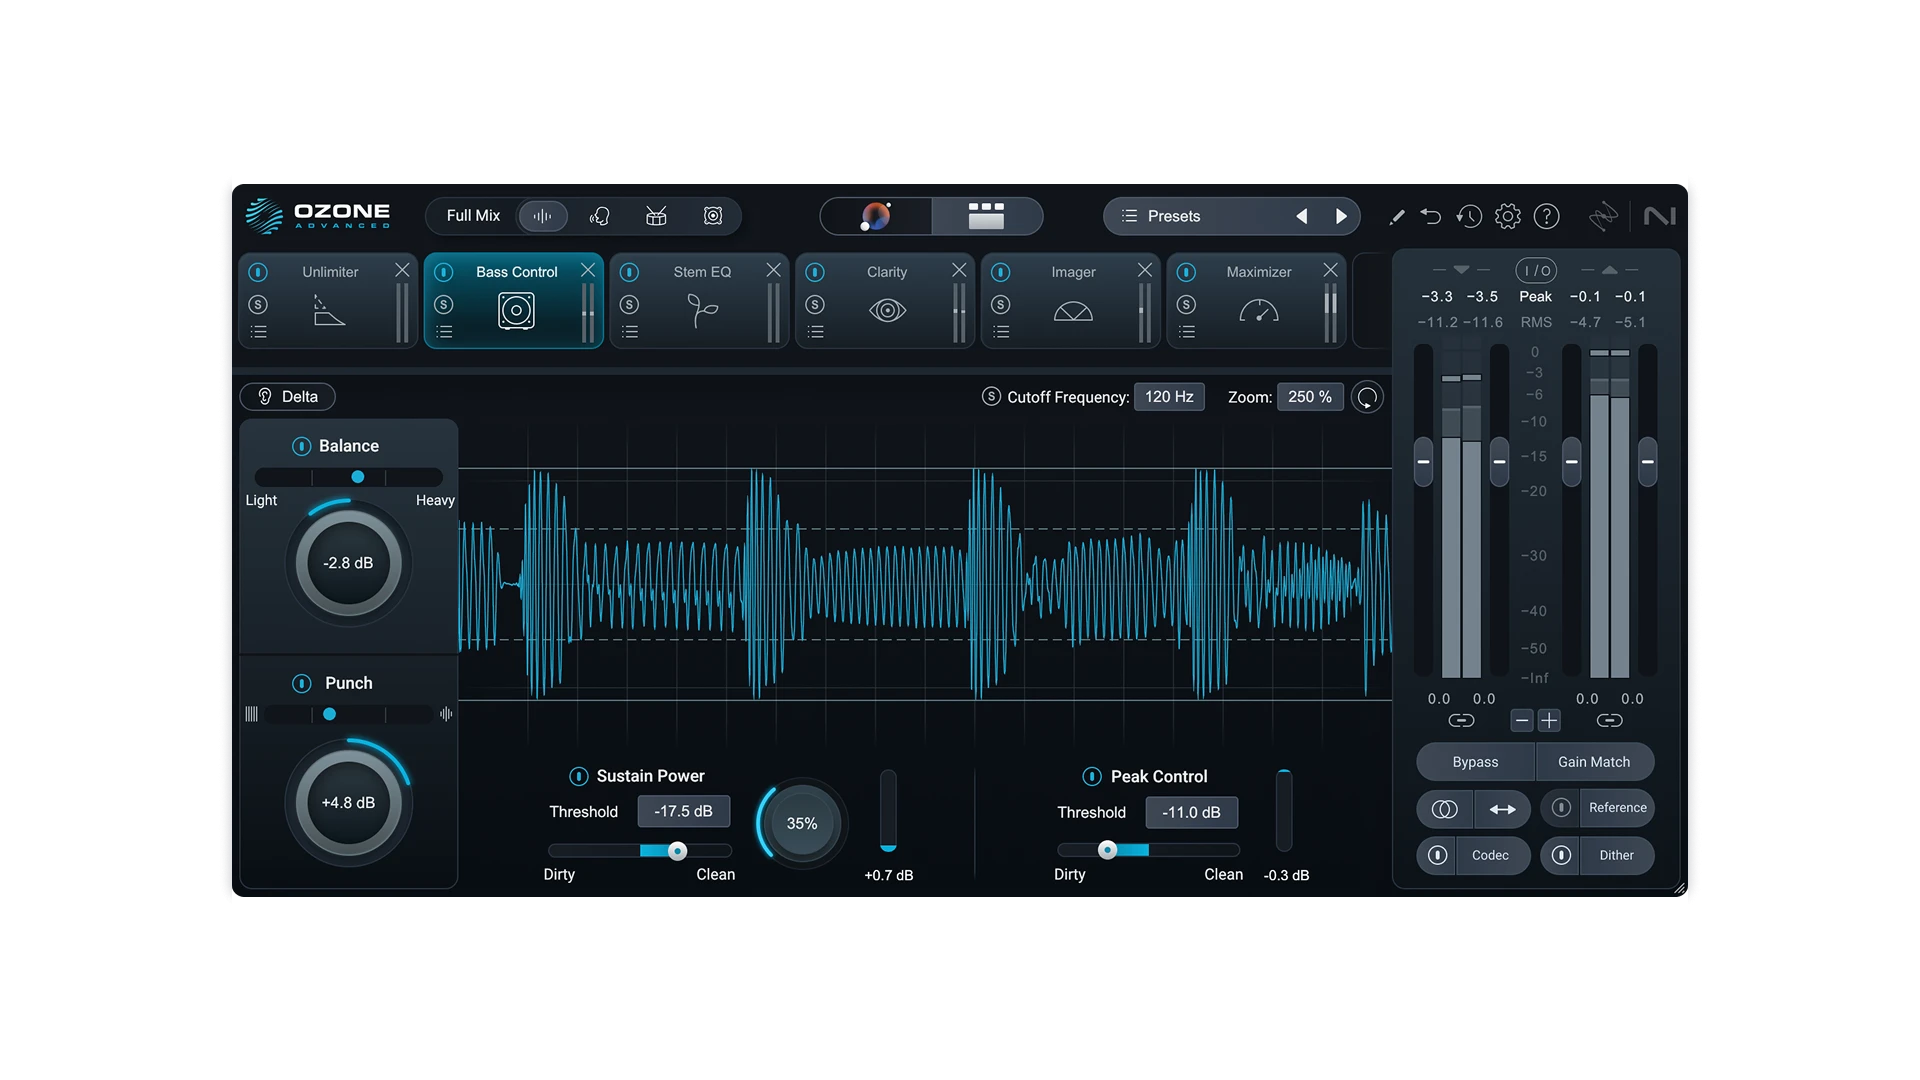Open the Presets dropdown list
Screen dimensions: 1920x1080
pyautogui.click(x=1174, y=216)
